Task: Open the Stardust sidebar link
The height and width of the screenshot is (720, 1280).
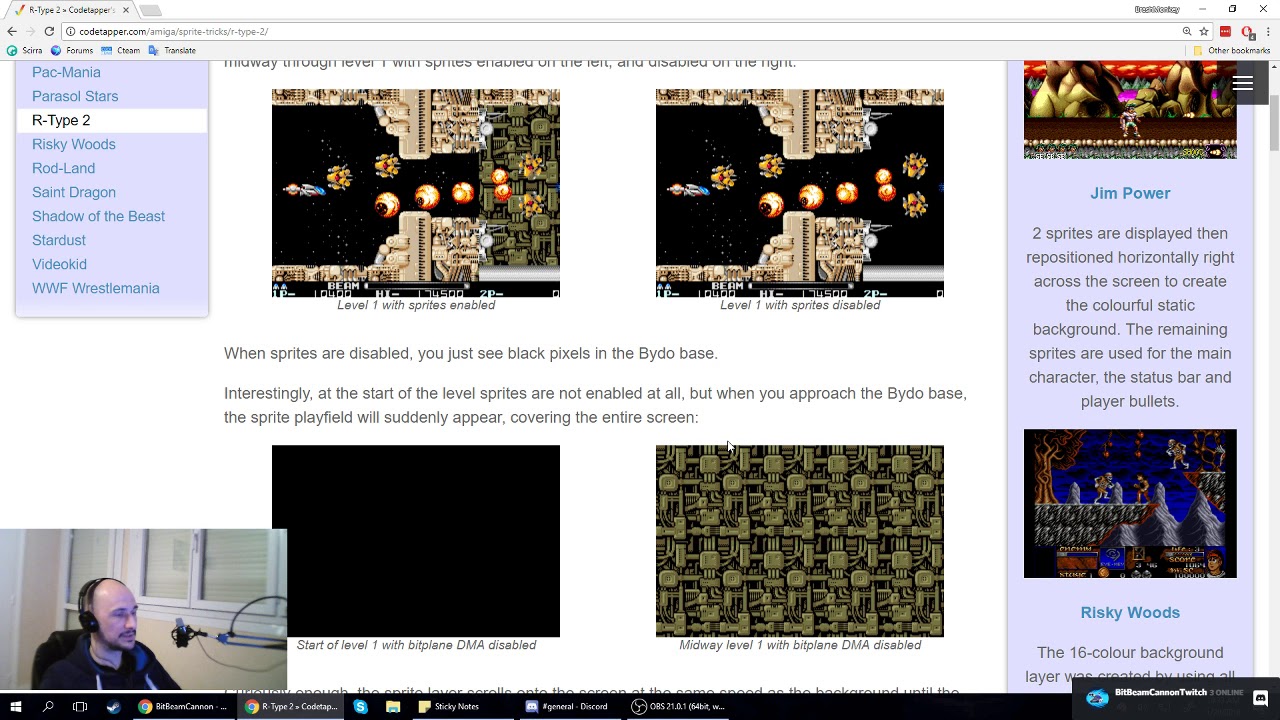Action: click(59, 240)
